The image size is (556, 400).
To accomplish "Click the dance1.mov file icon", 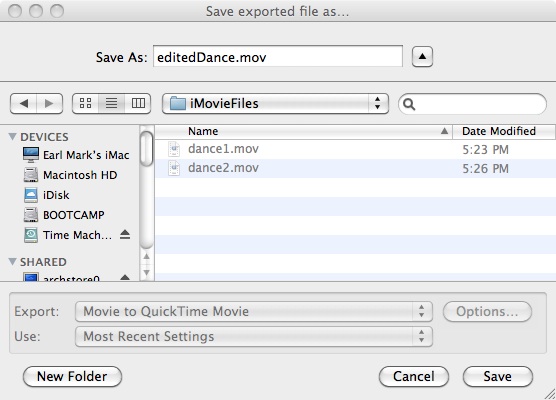I will [174, 149].
